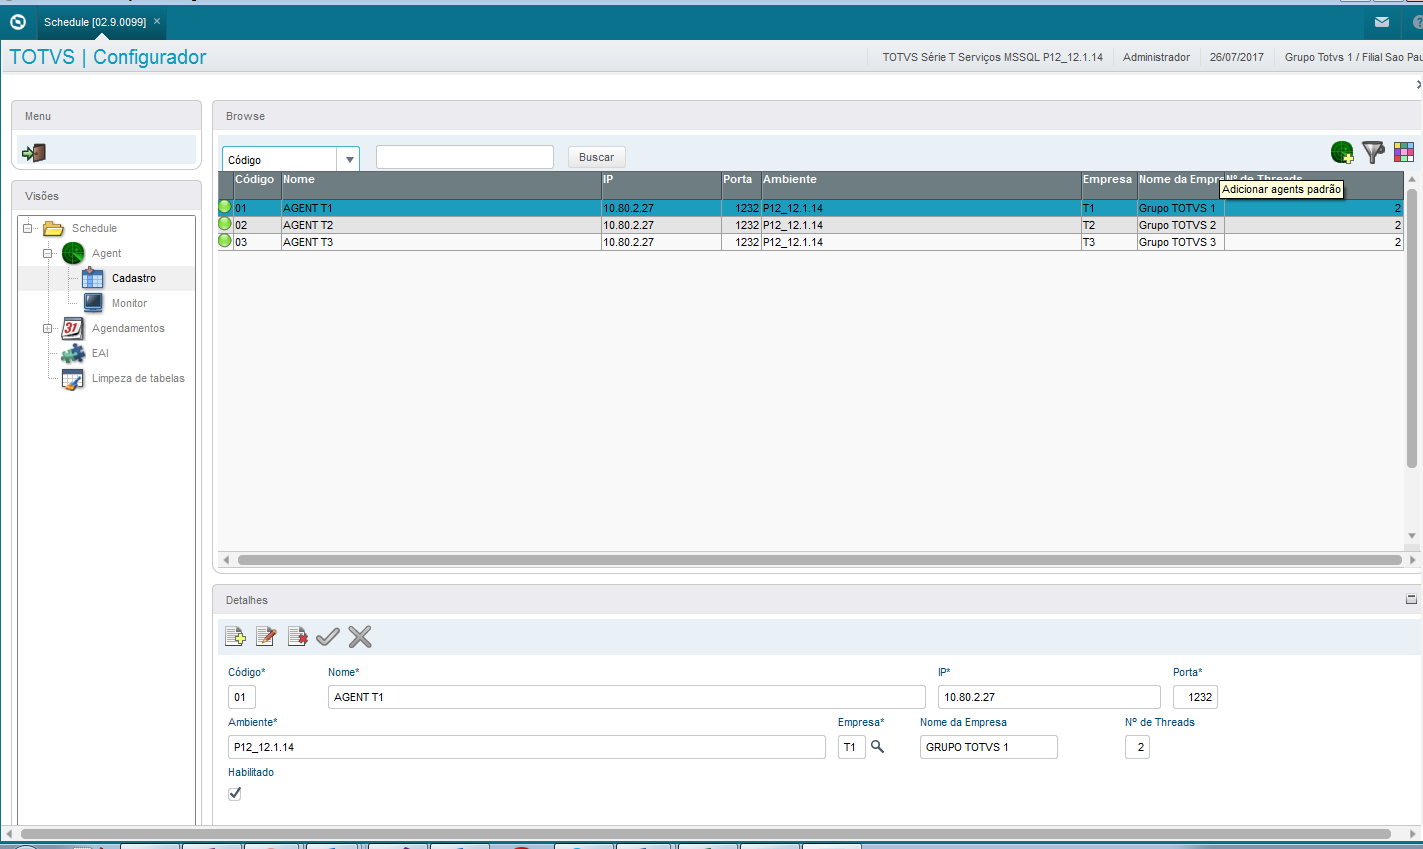This screenshot has height=849, width=1423.
Task: Click the confirm checkmark icon
Action: (x=328, y=636)
